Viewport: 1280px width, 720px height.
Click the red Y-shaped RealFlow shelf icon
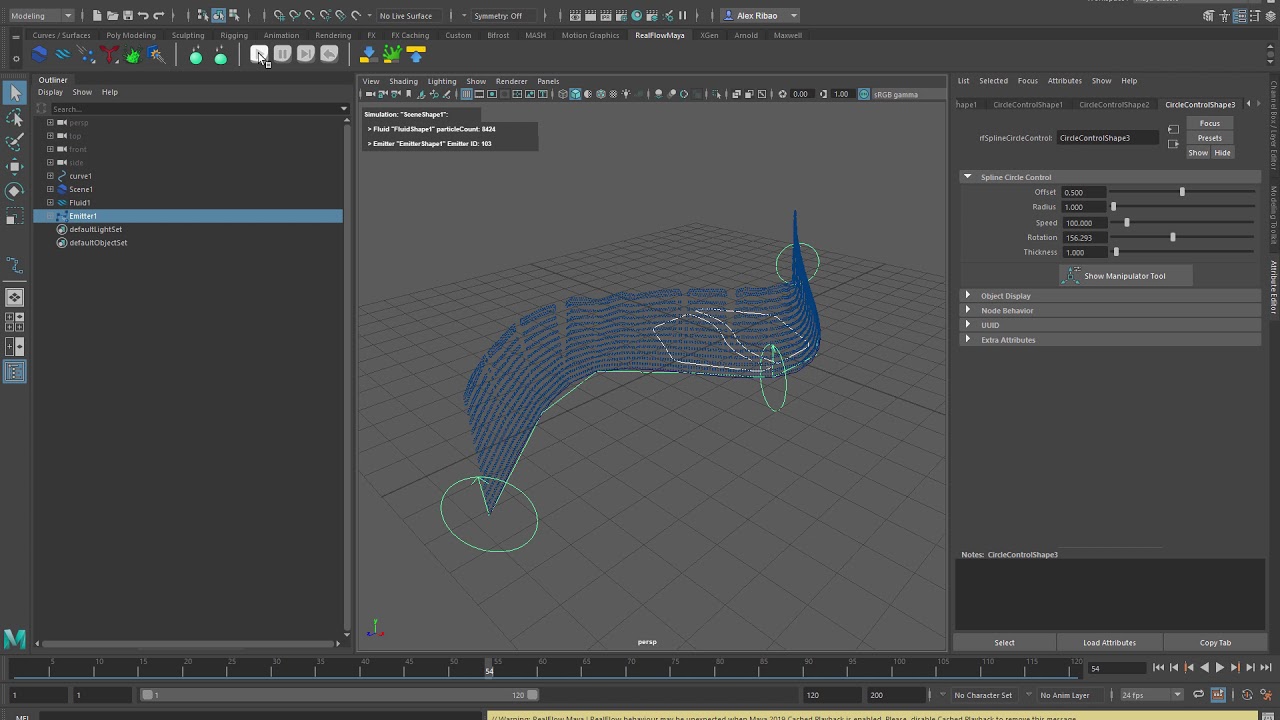[x=109, y=55]
